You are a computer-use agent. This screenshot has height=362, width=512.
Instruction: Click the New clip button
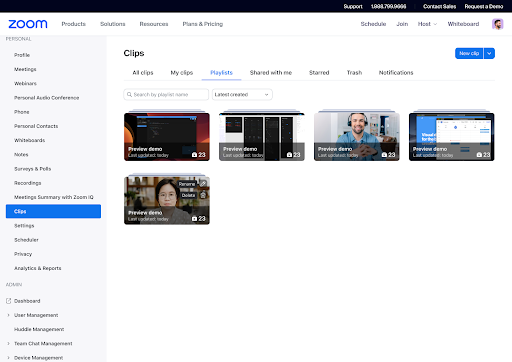(469, 53)
